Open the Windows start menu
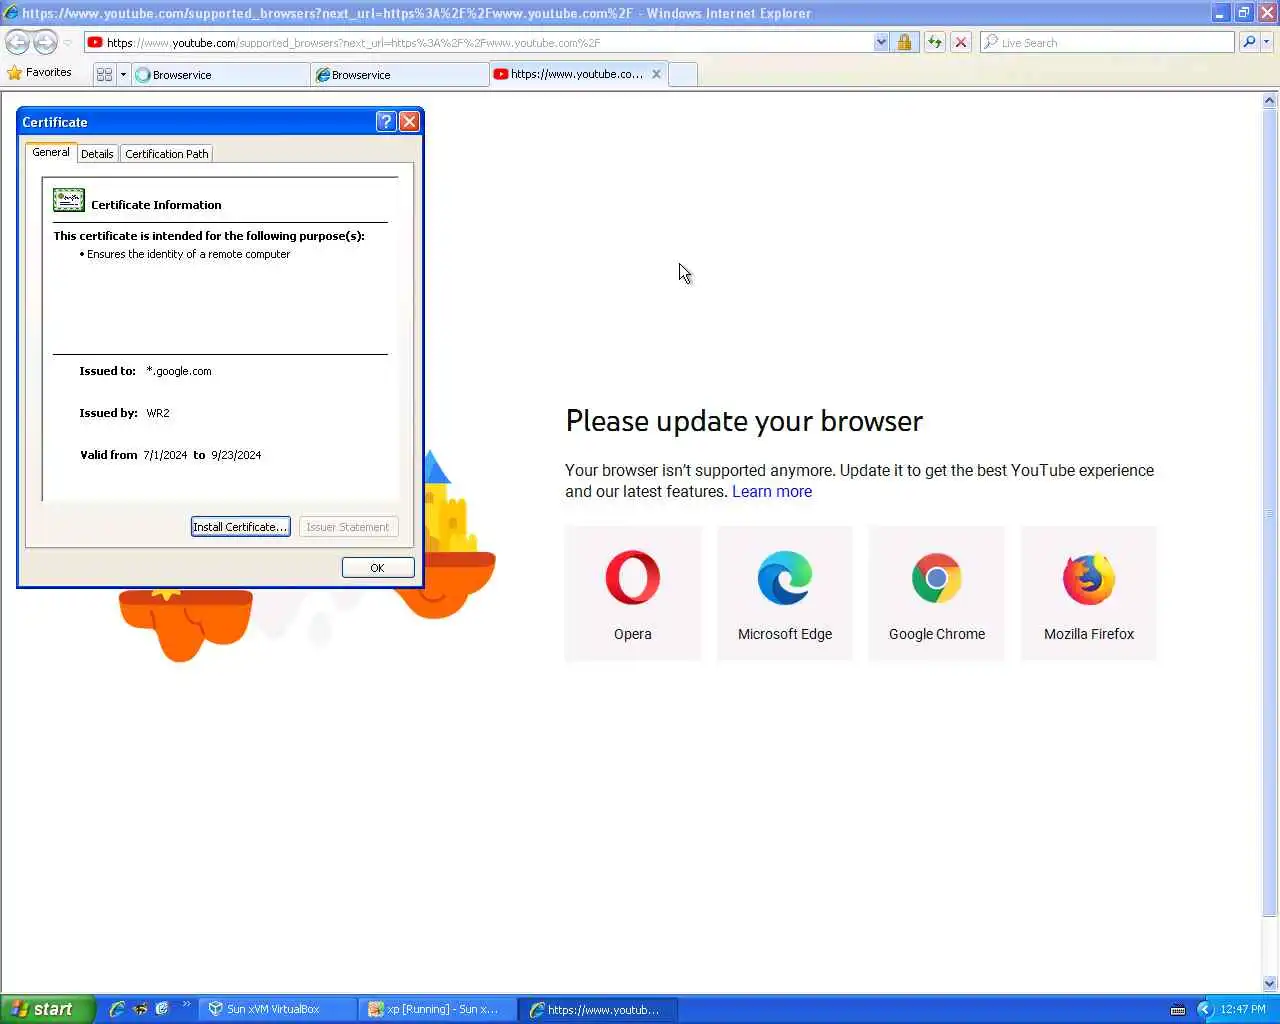This screenshot has width=1280, height=1024. point(47,1009)
